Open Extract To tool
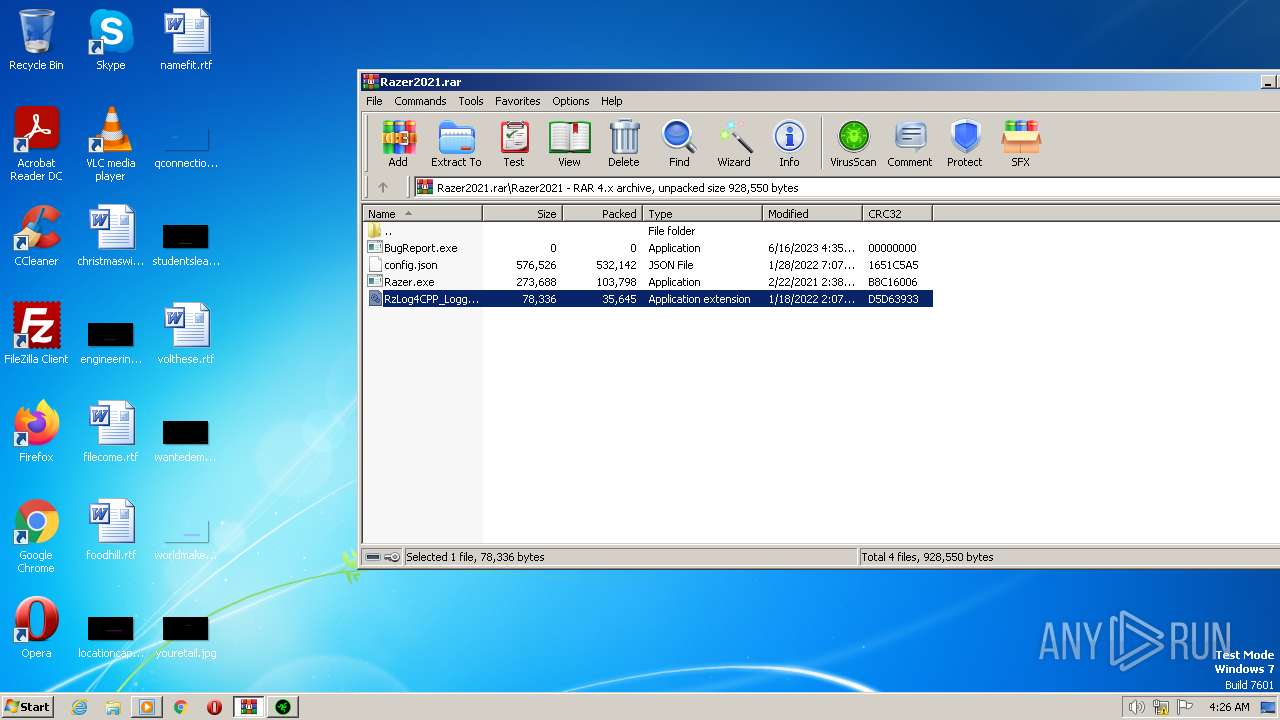Screen dimensions: 1280x720 [456, 144]
